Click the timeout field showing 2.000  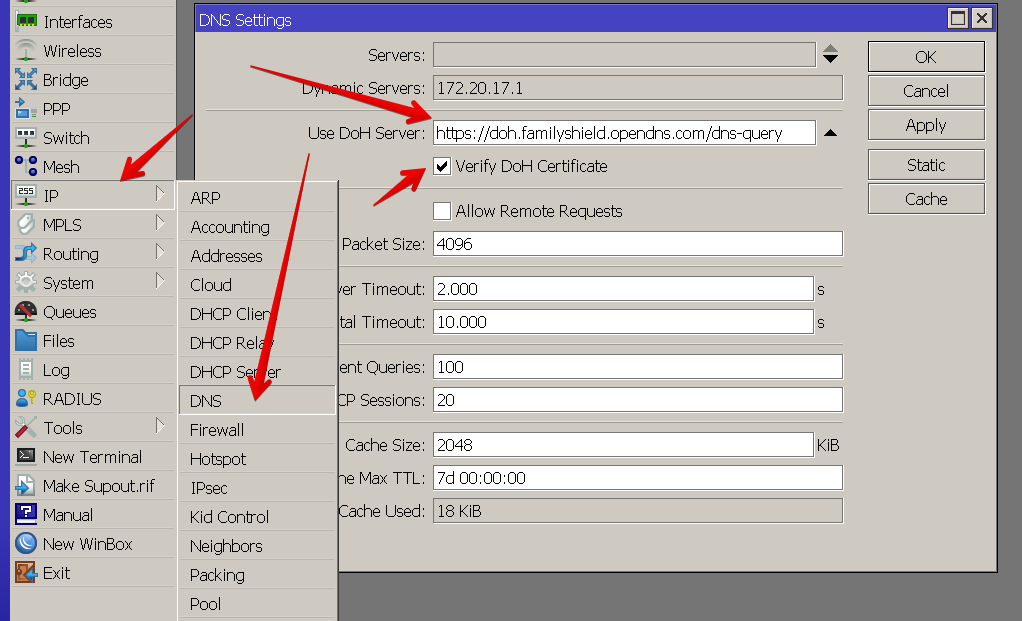624,289
